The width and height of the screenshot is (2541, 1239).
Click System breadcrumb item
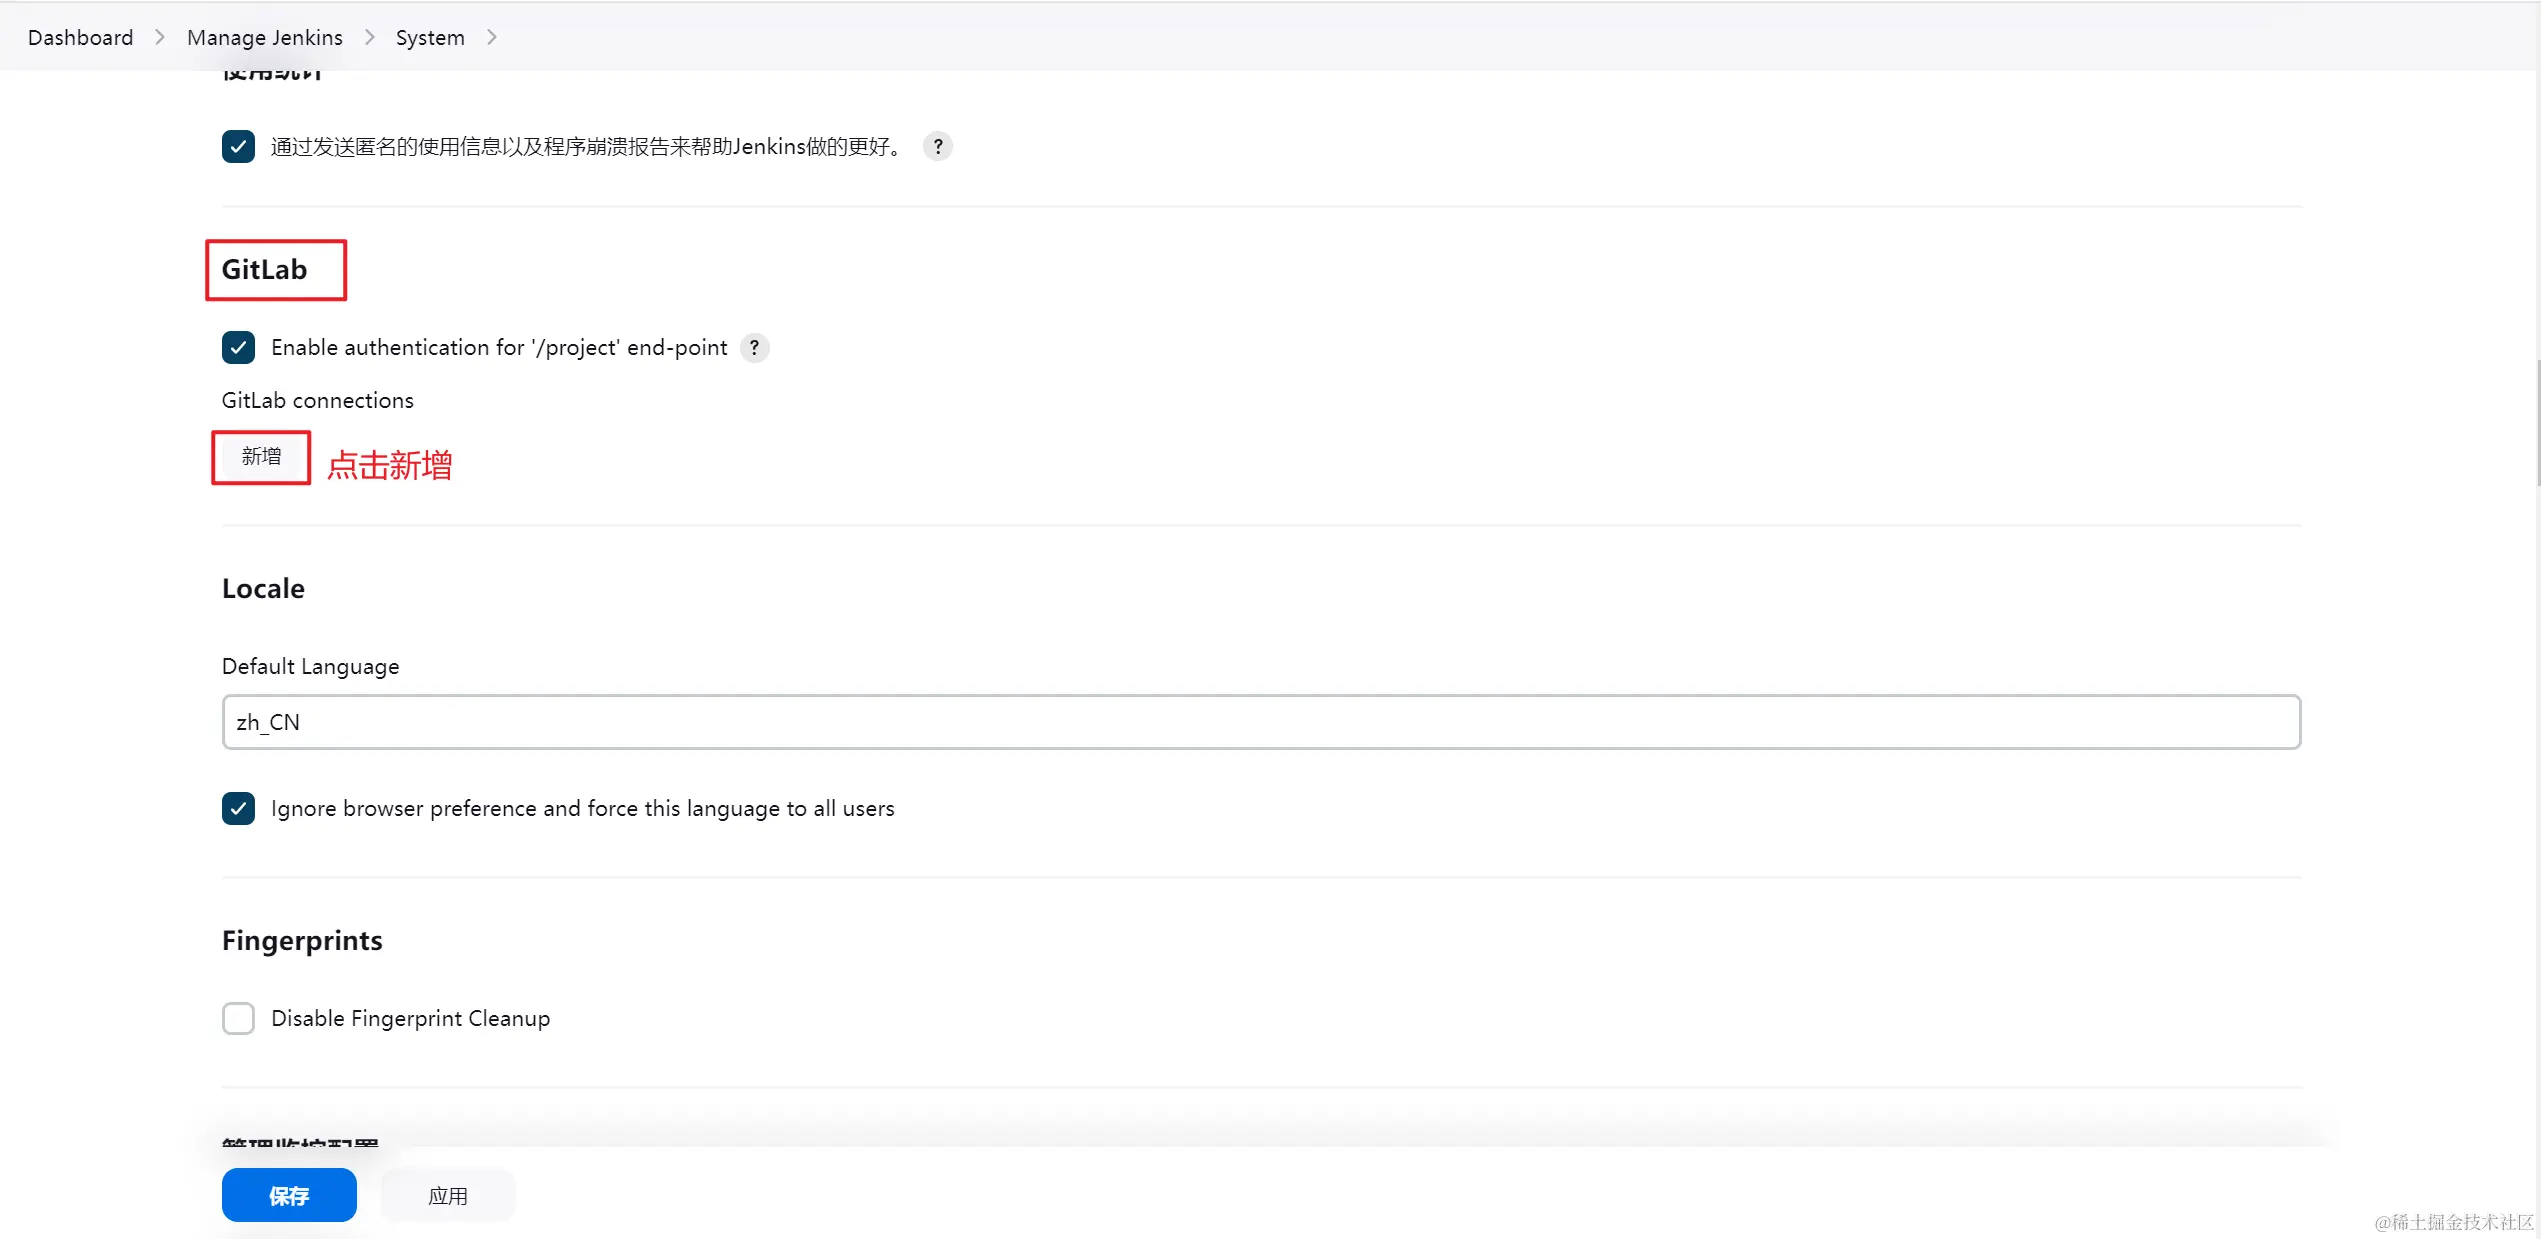click(430, 37)
